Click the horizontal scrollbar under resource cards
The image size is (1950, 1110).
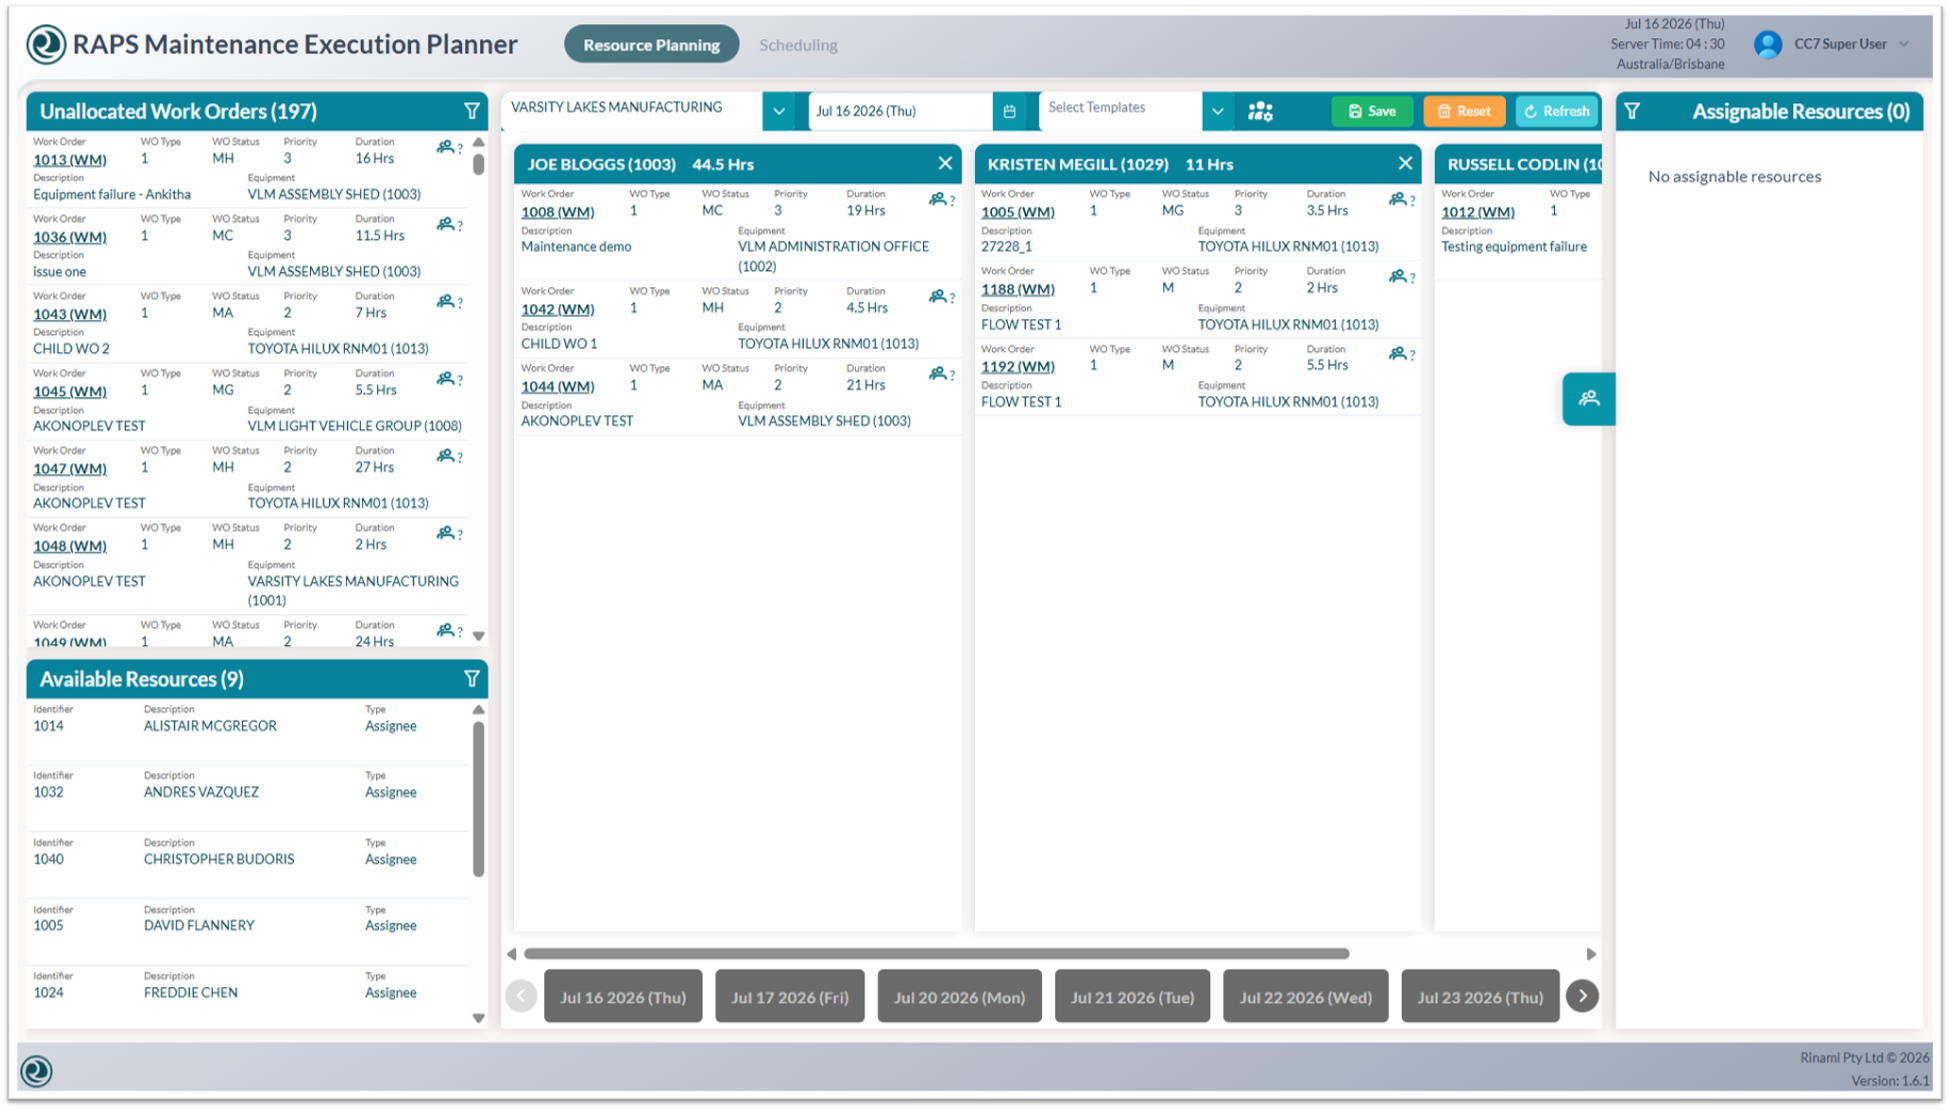pos(937,954)
